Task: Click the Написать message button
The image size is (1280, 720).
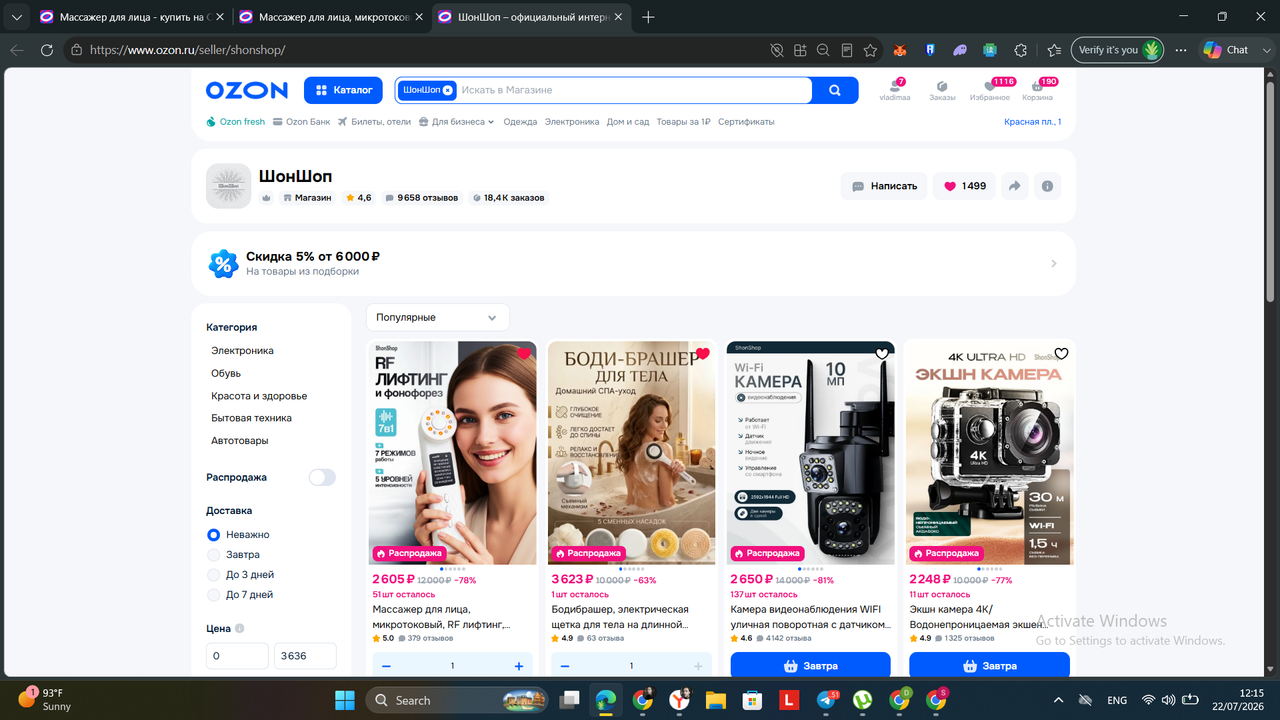Action: (x=884, y=186)
